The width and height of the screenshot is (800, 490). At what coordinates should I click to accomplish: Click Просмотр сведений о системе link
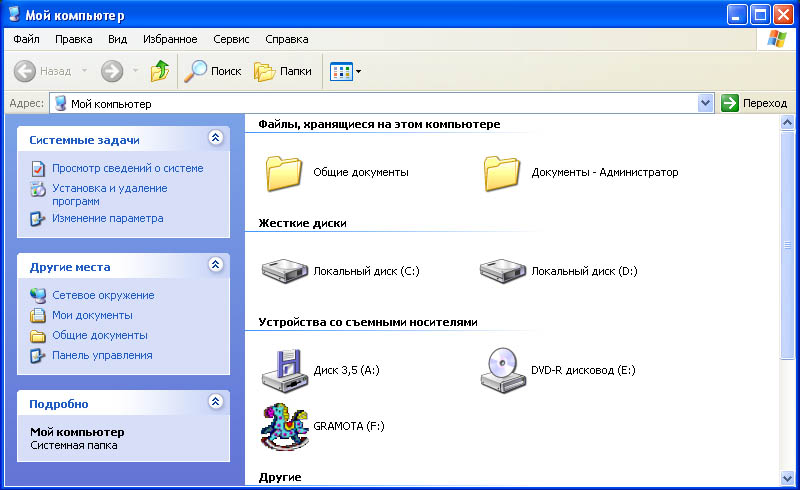(x=128, y=168)
